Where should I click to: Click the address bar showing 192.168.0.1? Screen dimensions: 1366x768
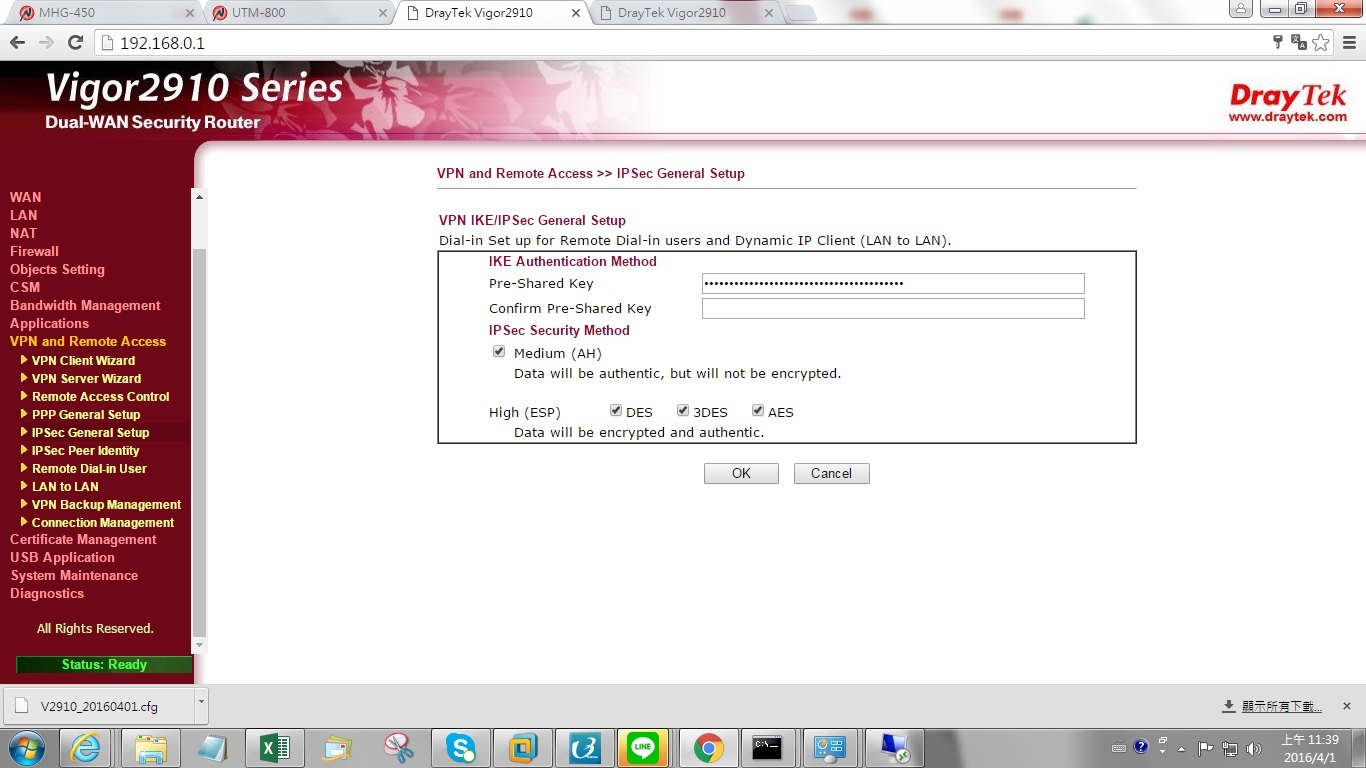(680, 43)
